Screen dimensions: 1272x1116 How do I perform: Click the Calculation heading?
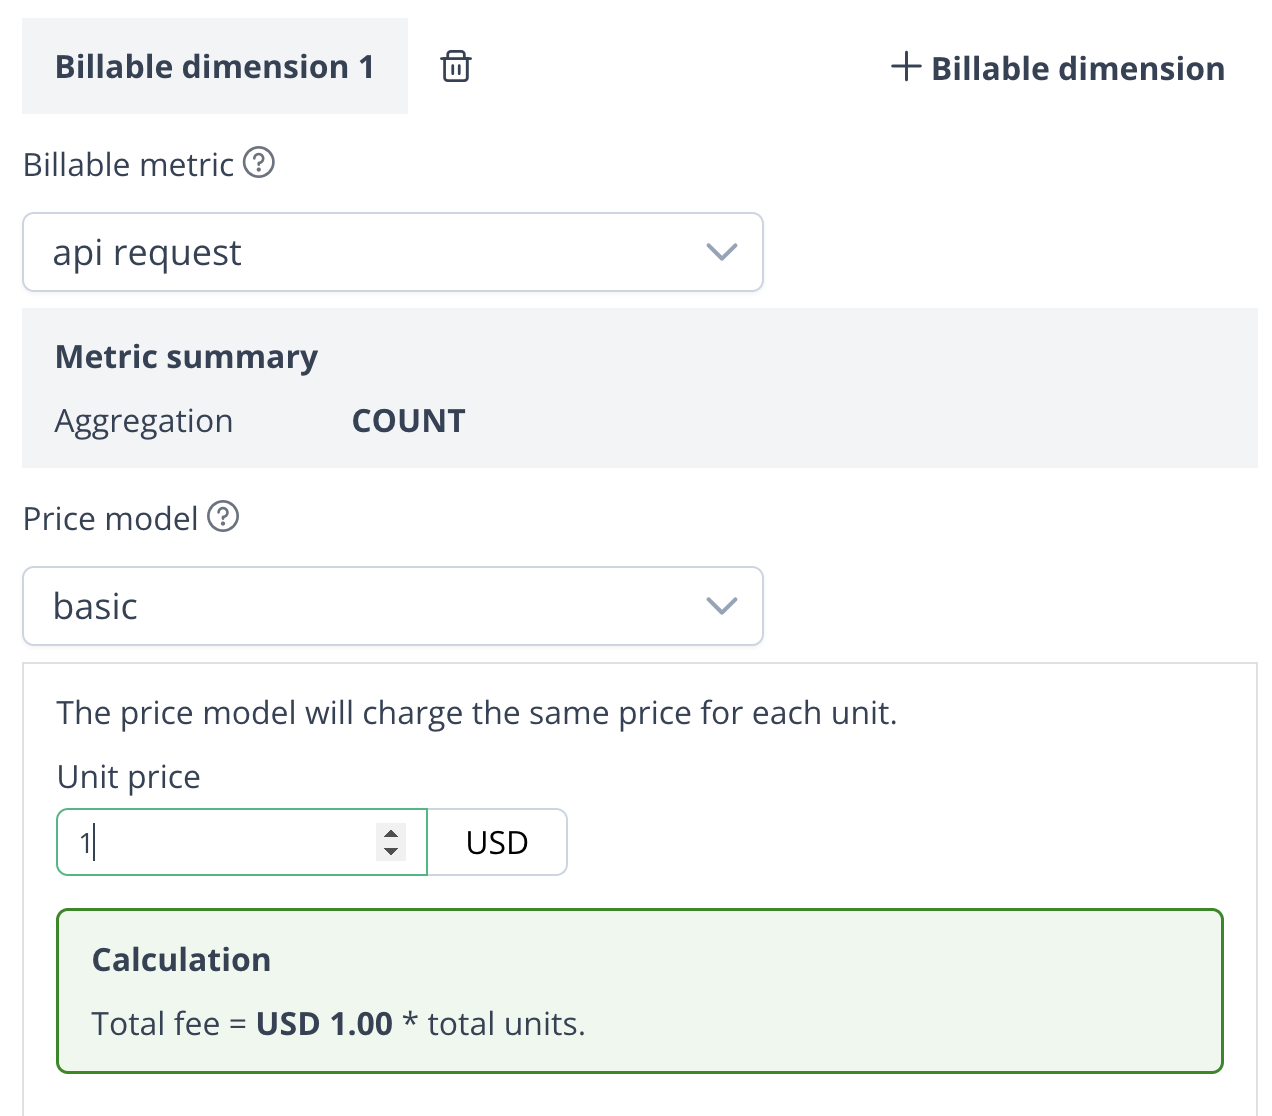tap(181, 960)
